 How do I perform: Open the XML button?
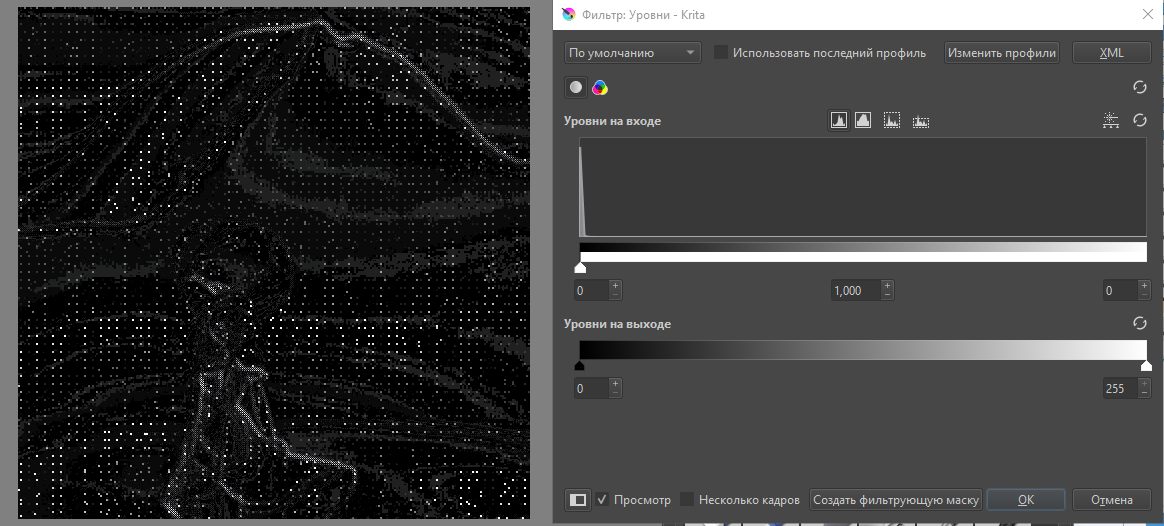tap(1111, 53)
